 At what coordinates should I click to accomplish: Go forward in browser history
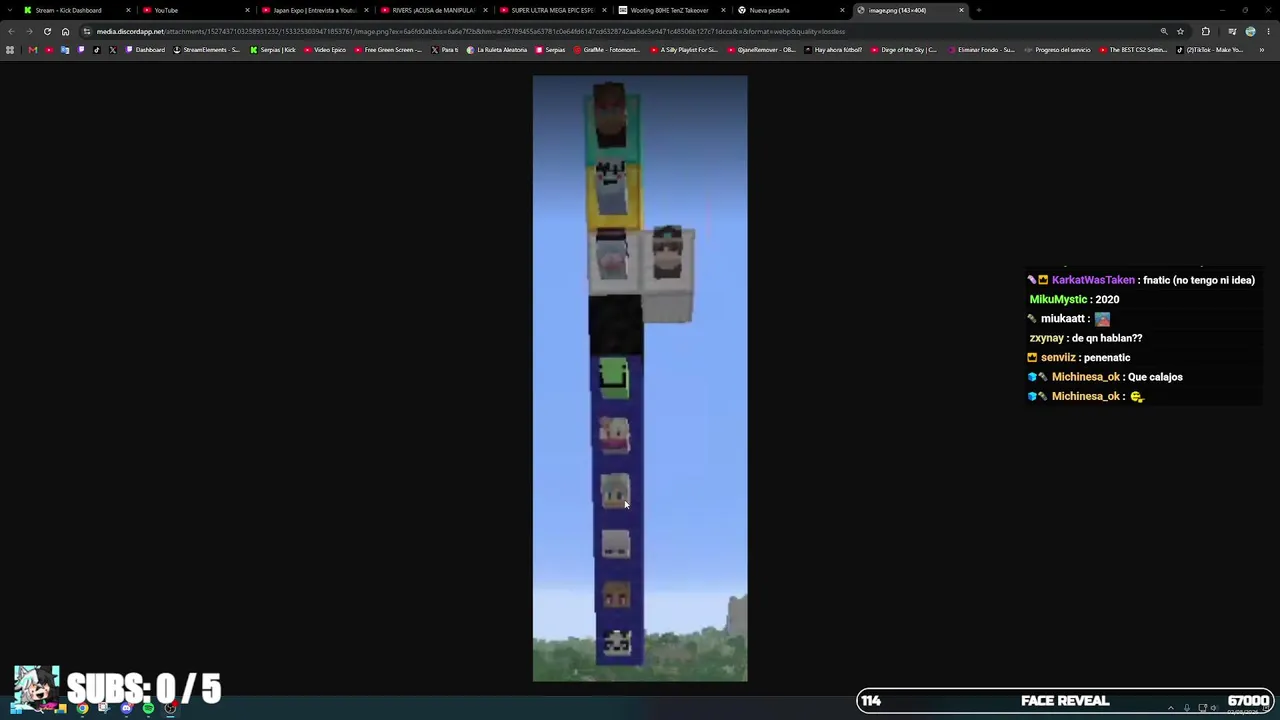(x=29, y=31)
